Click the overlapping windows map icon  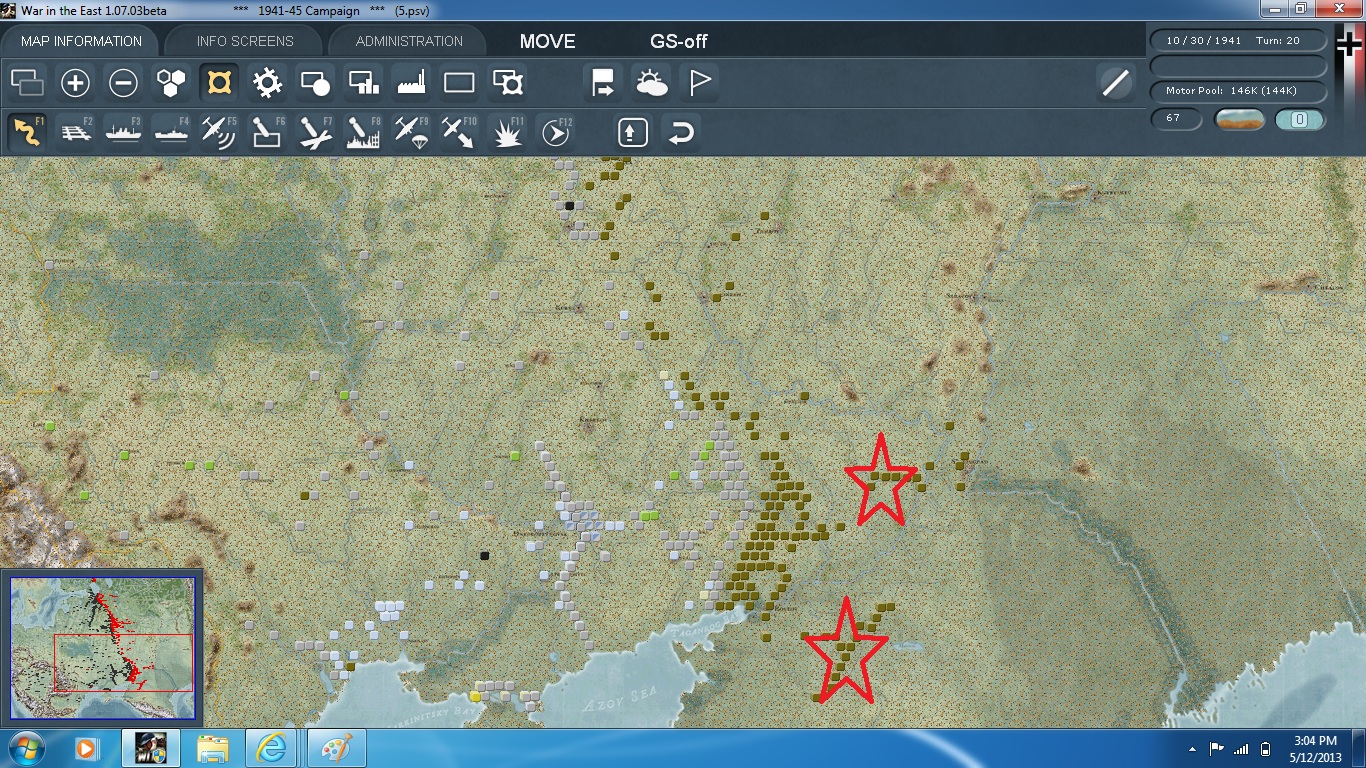click(27, 83)
